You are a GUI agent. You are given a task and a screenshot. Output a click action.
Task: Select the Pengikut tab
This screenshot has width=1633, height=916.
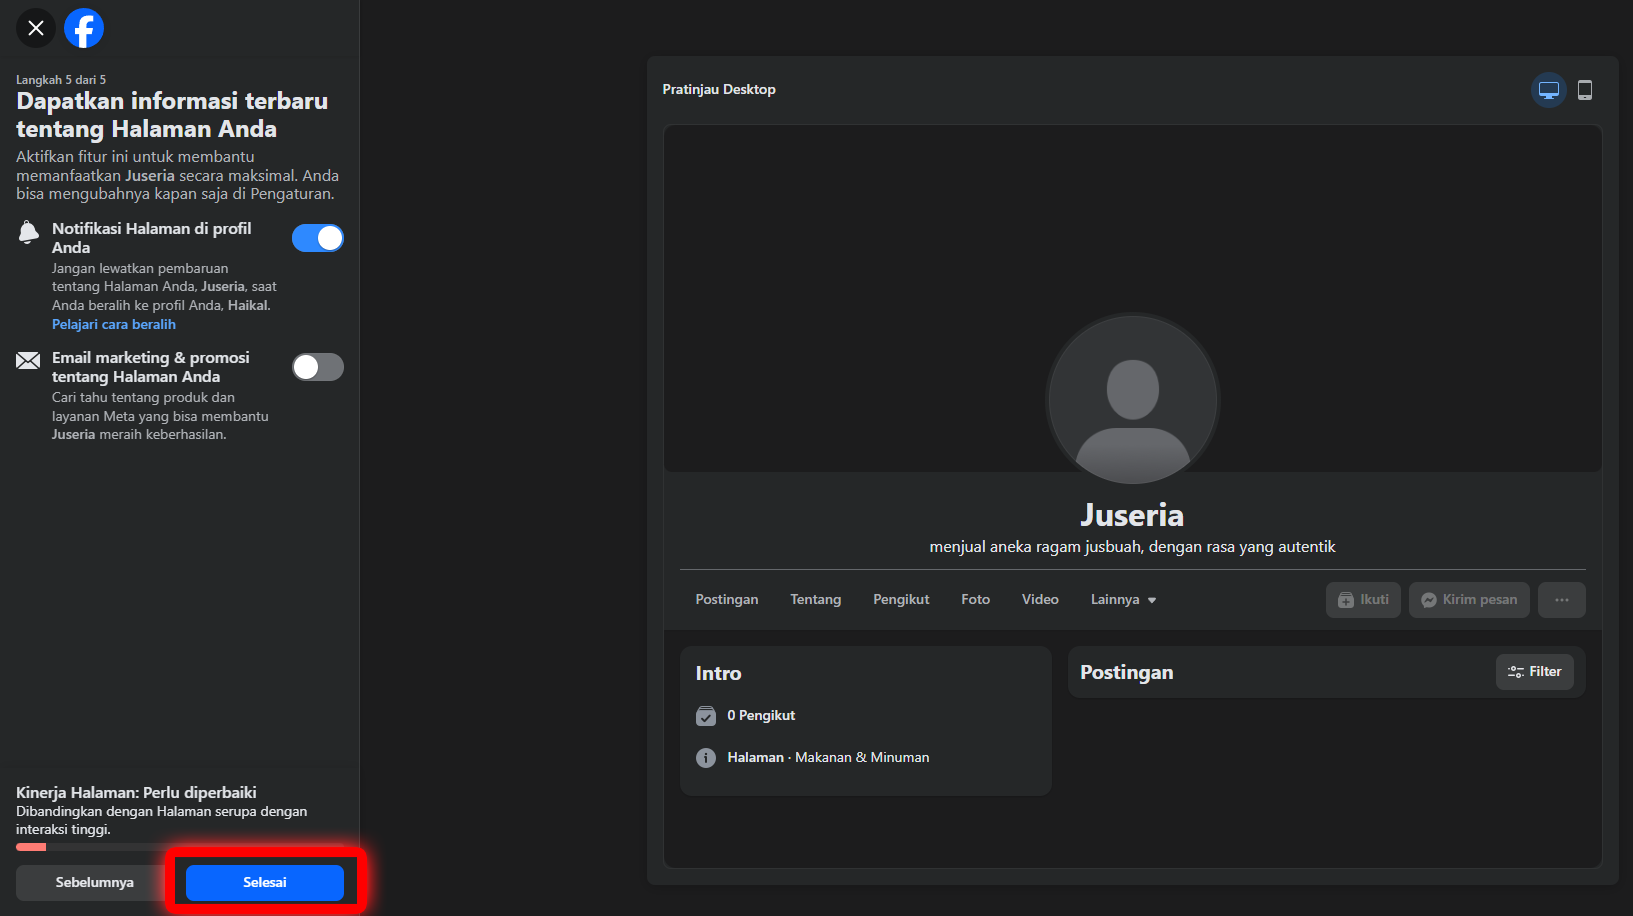click(x=901, y=600)
